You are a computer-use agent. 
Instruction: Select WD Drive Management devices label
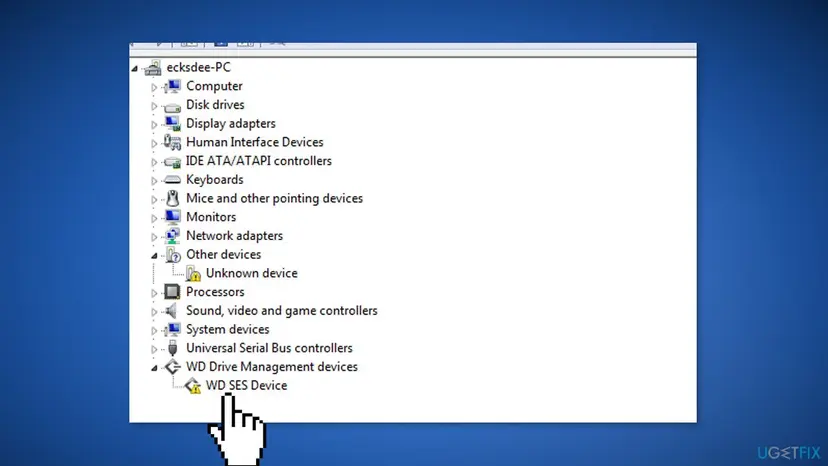tap(272, 367)
